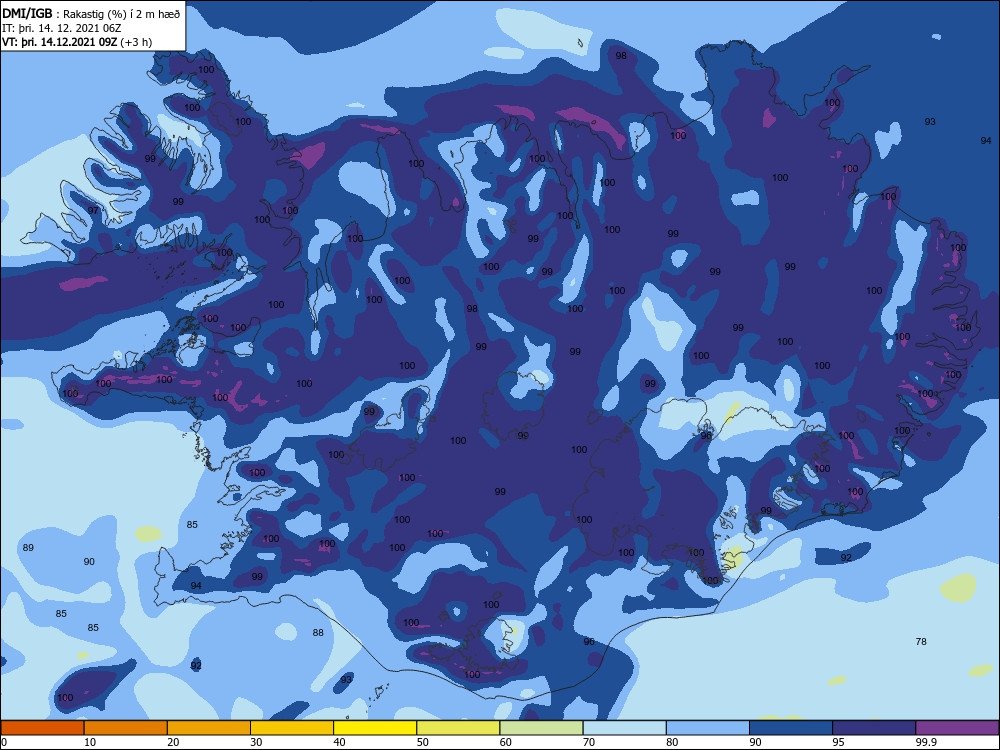Click the orange 10–20 legend swatch

[x=126, y=728]
